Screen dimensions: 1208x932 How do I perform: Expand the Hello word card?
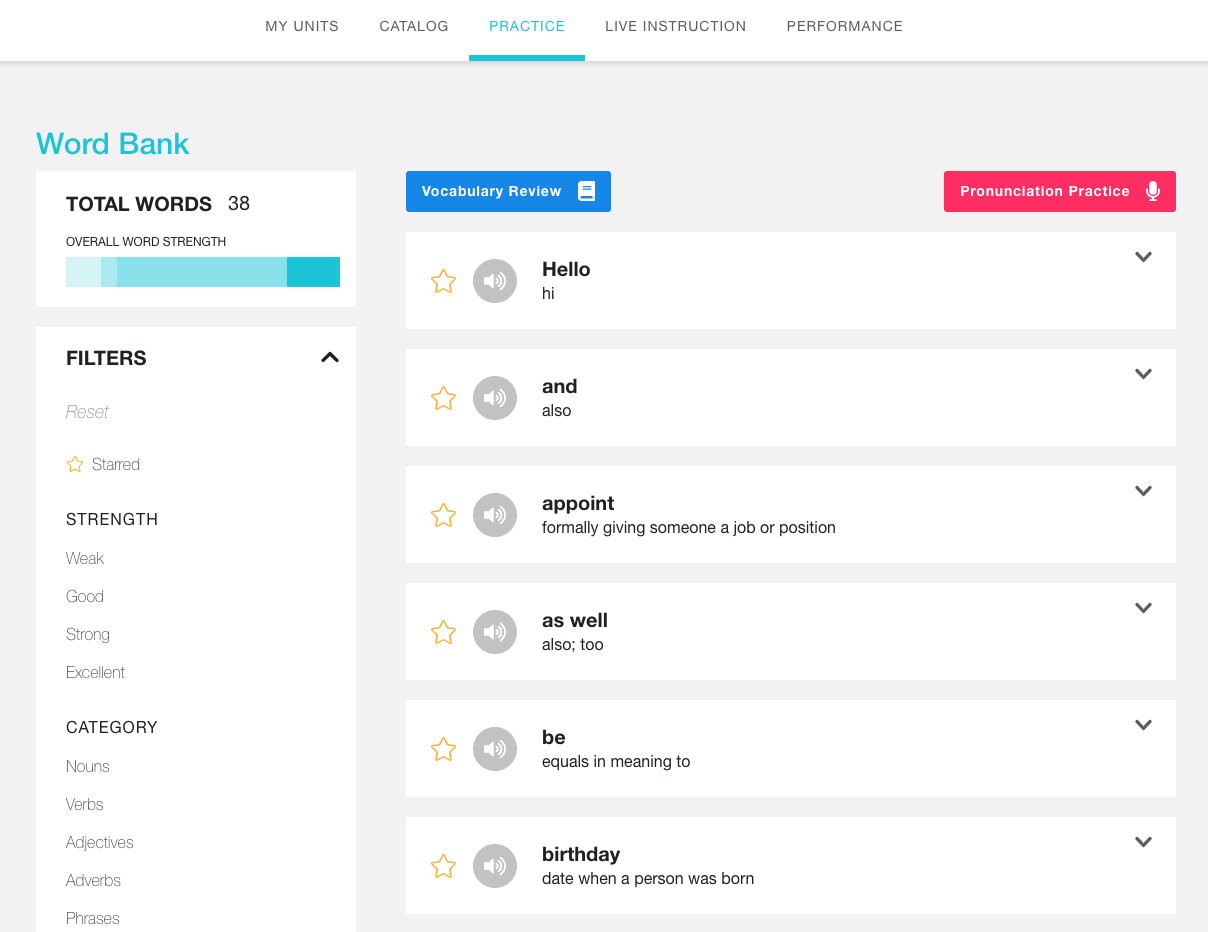pos(1144,257)
